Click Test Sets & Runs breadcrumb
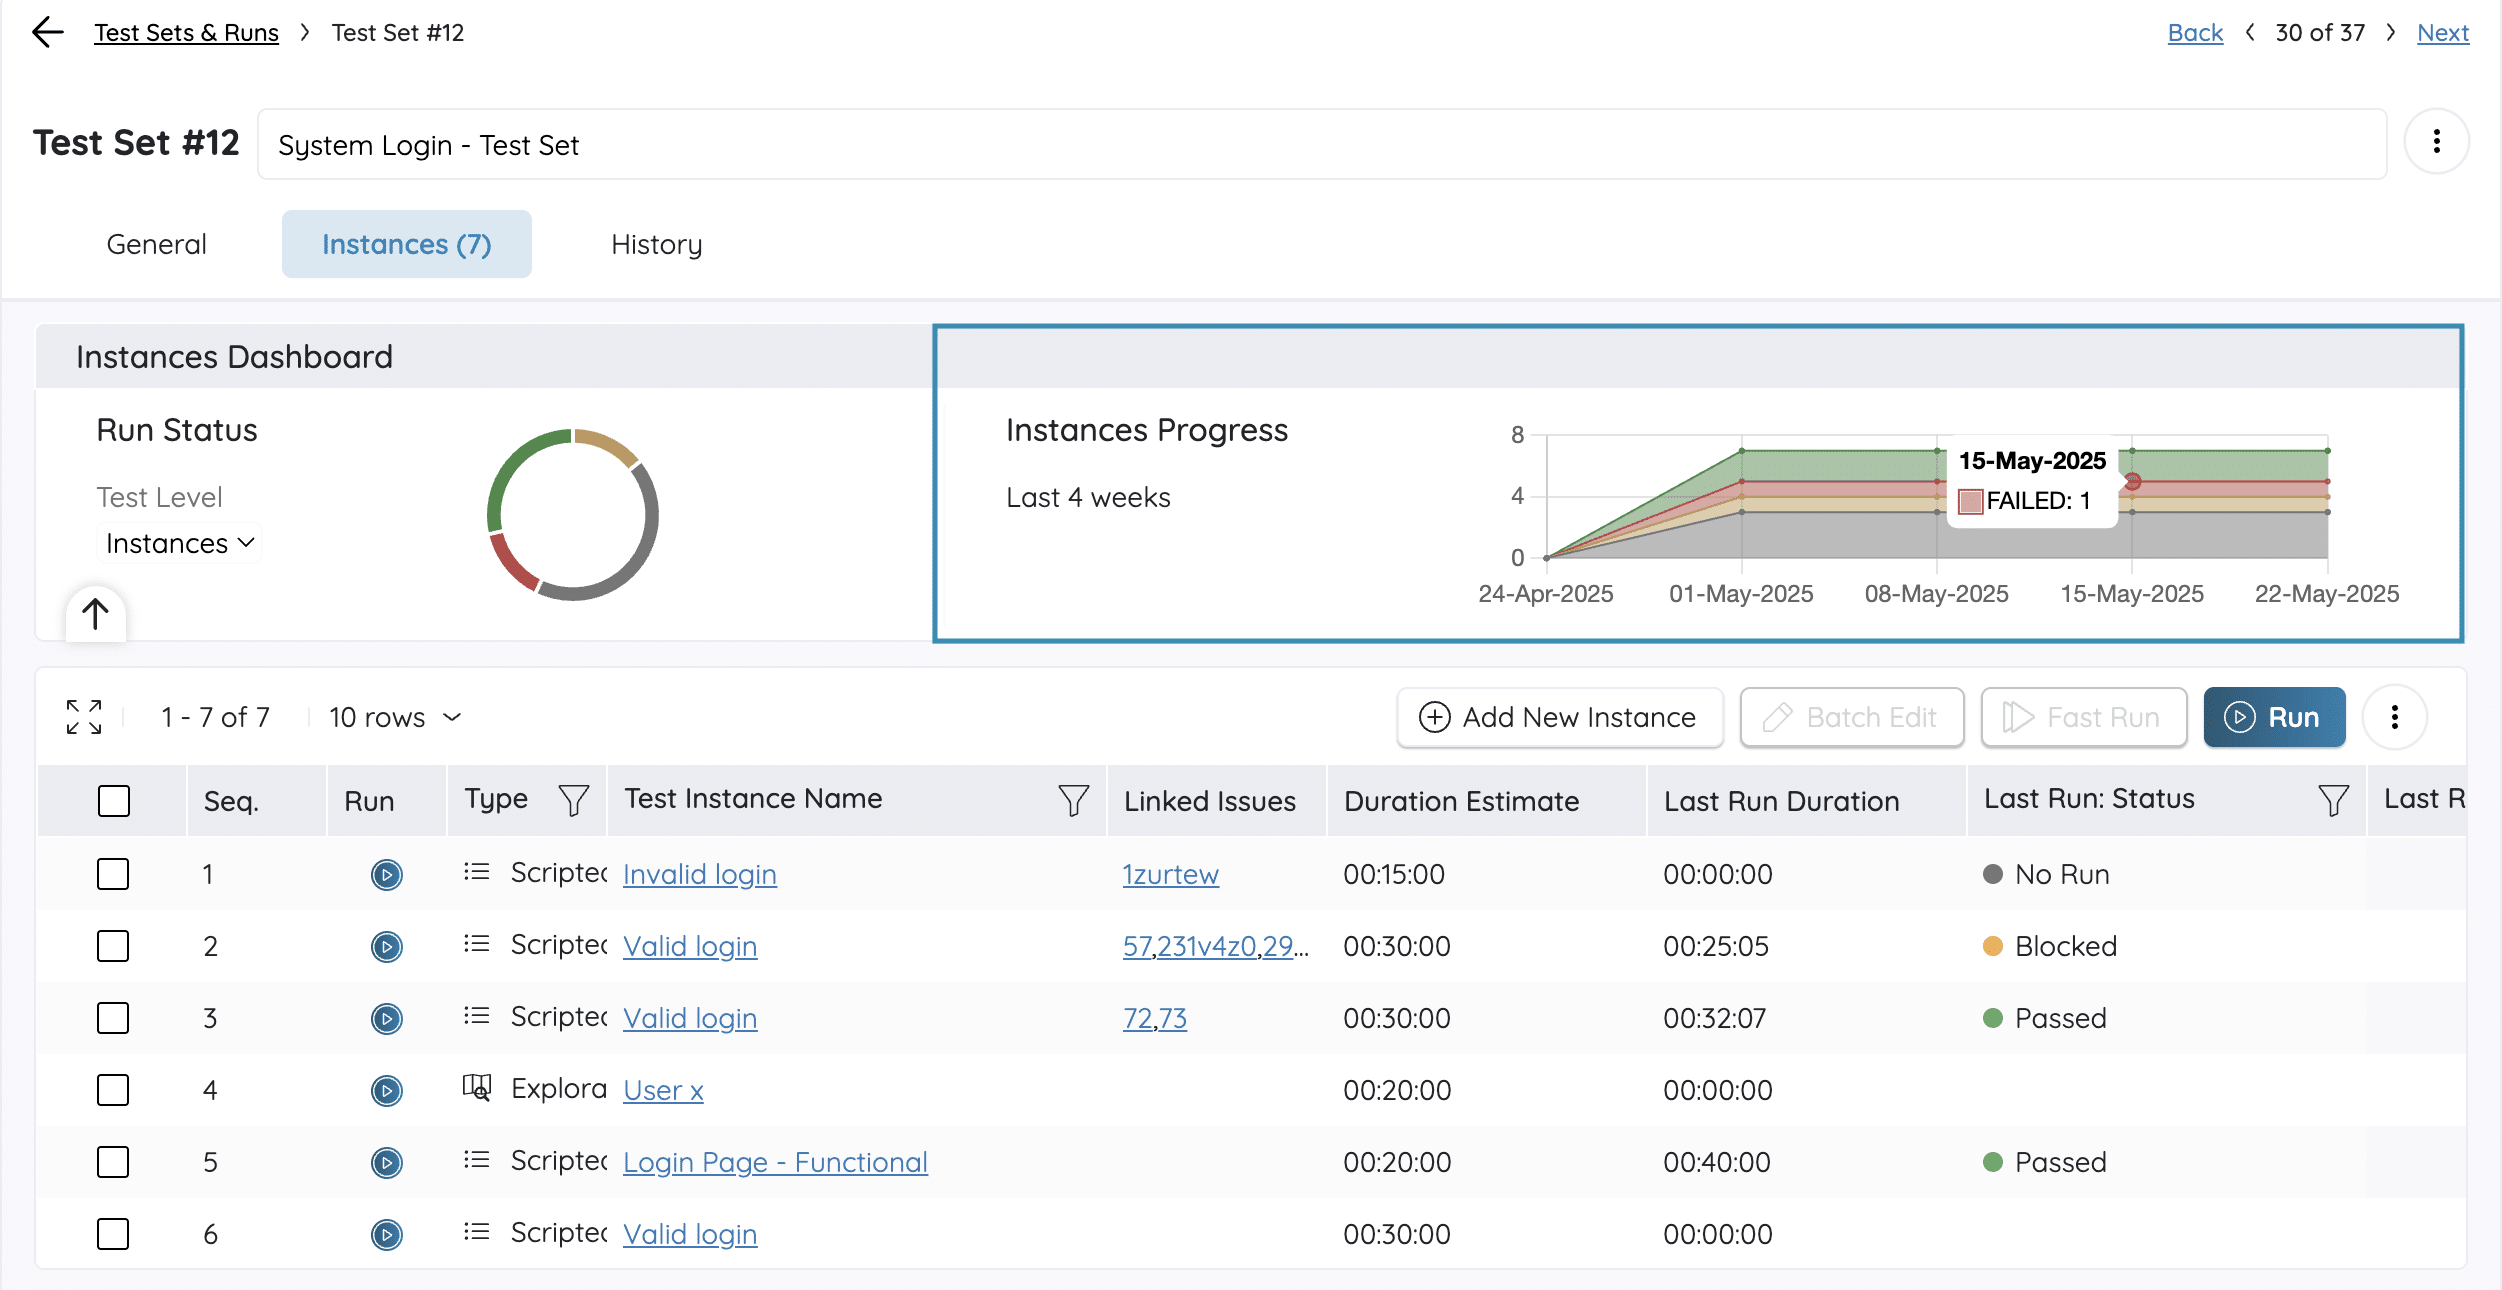This screenshot has width=2502, height=1290. pyautogui.click(x=187, y=33)
